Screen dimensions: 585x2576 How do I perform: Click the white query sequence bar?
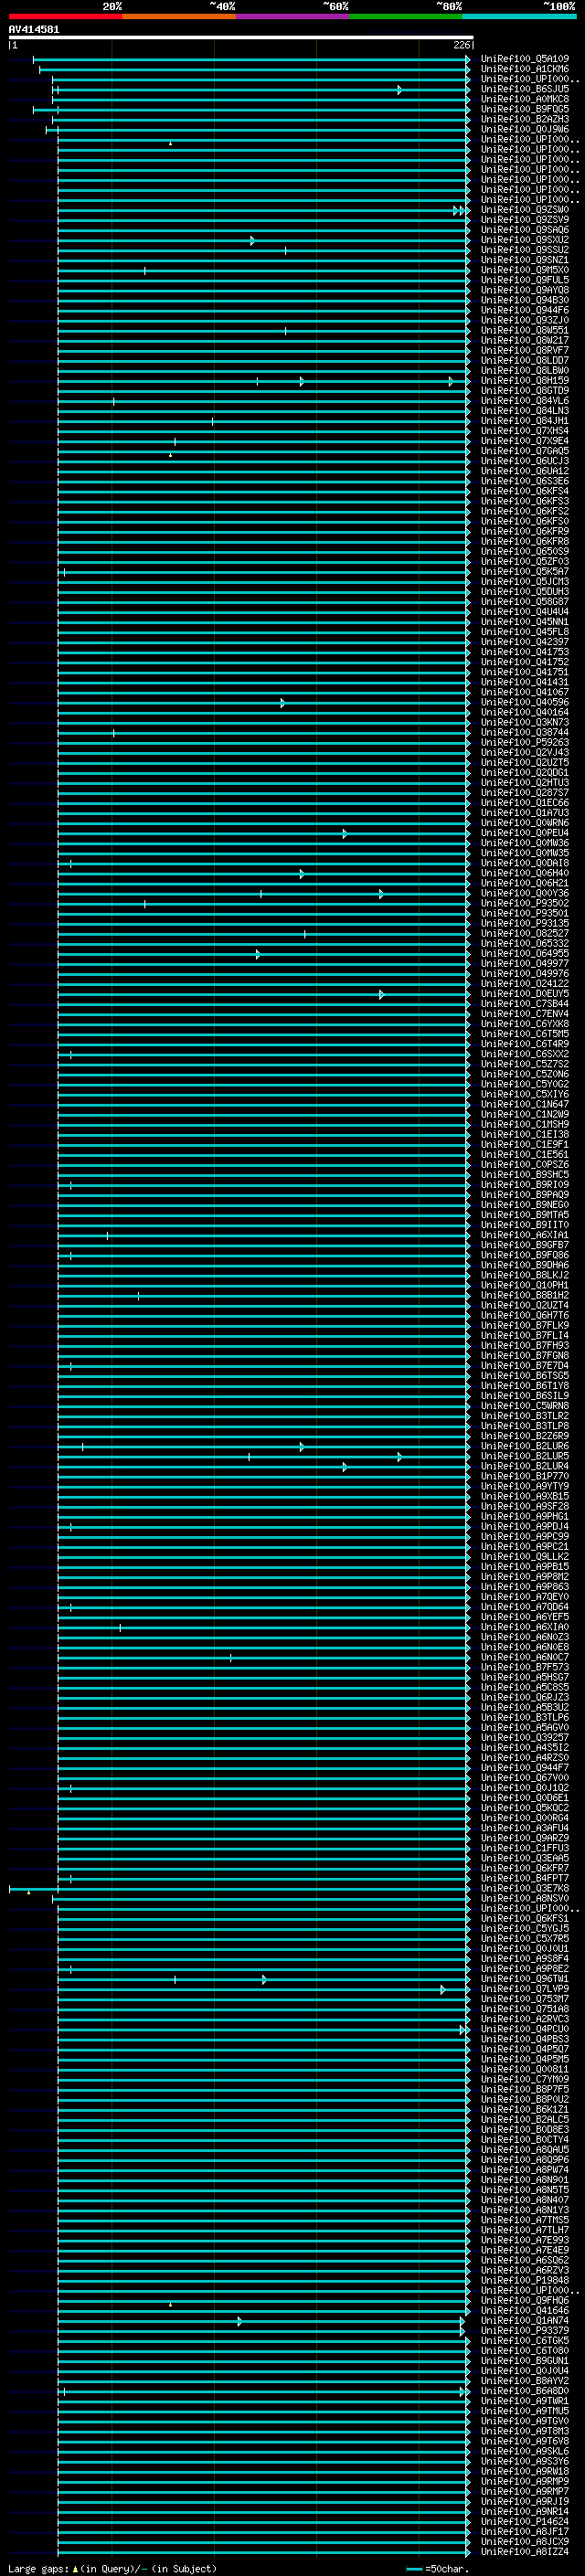pyautogui.click(x=241, y=37)
